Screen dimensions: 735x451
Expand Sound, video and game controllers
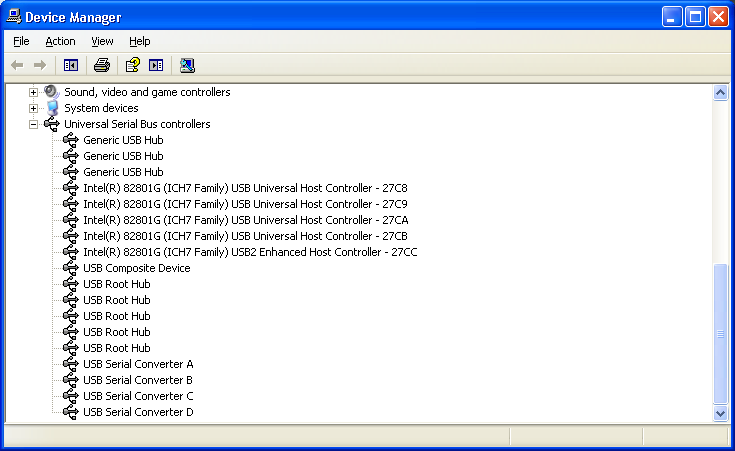tap(33, 92)
